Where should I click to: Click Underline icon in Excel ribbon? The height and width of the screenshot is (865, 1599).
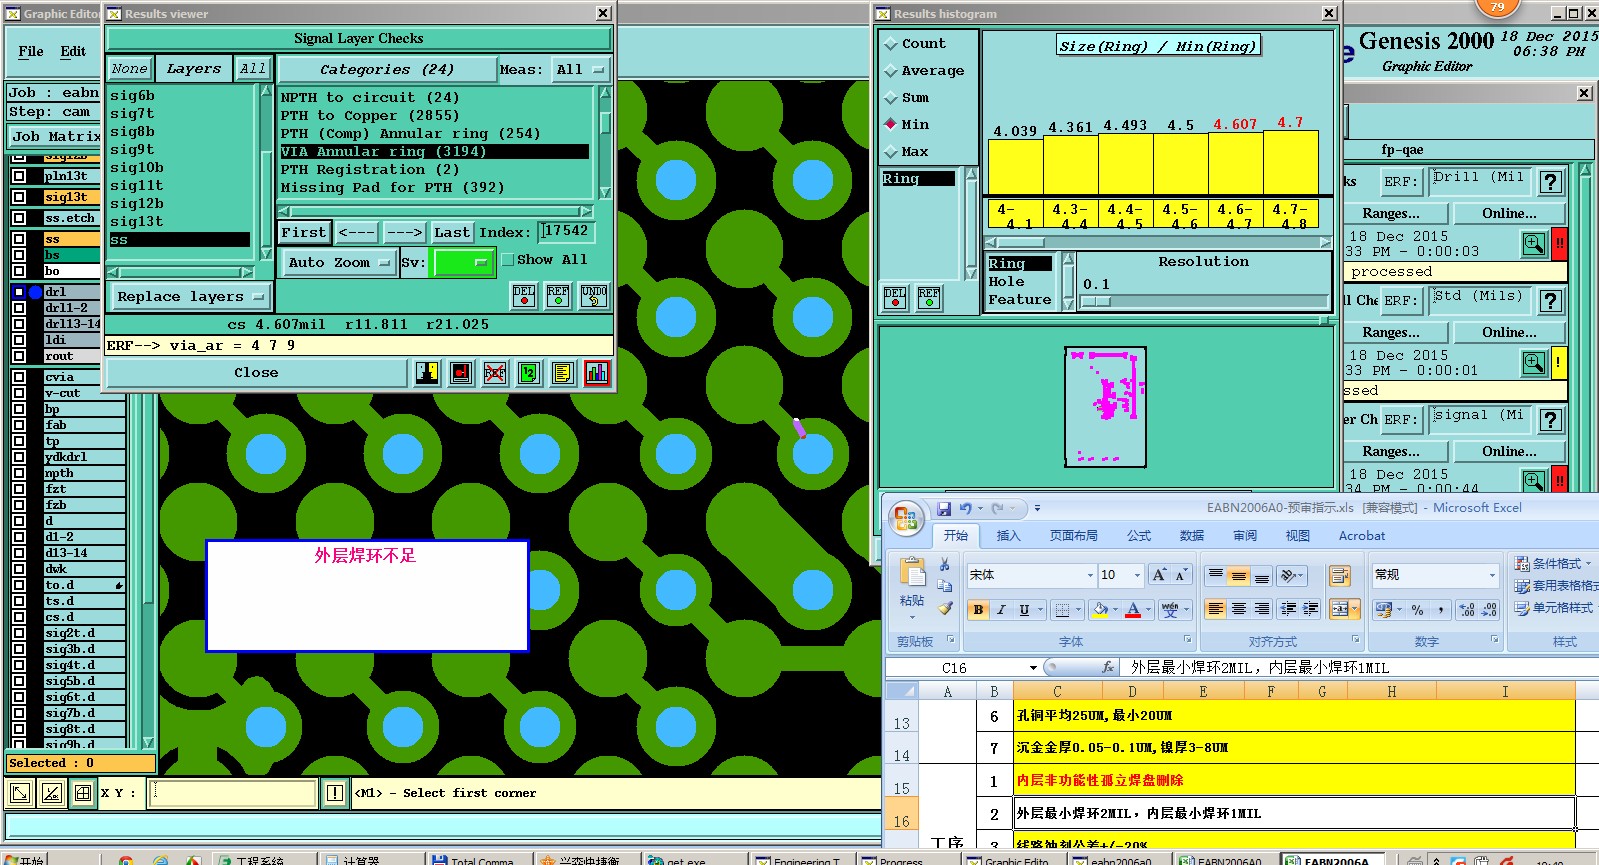tap(1024, 610)
